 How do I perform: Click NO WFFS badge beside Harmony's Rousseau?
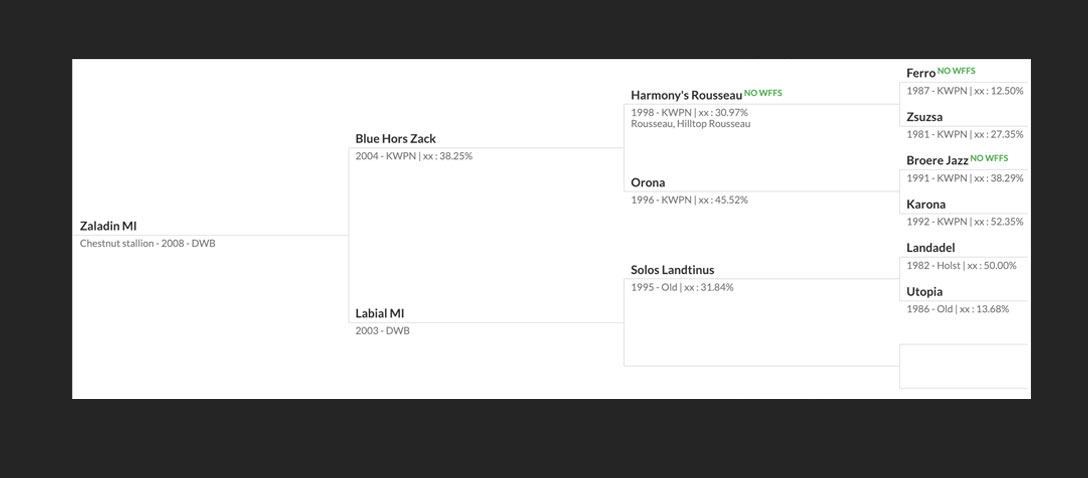(x=763, y=92)
